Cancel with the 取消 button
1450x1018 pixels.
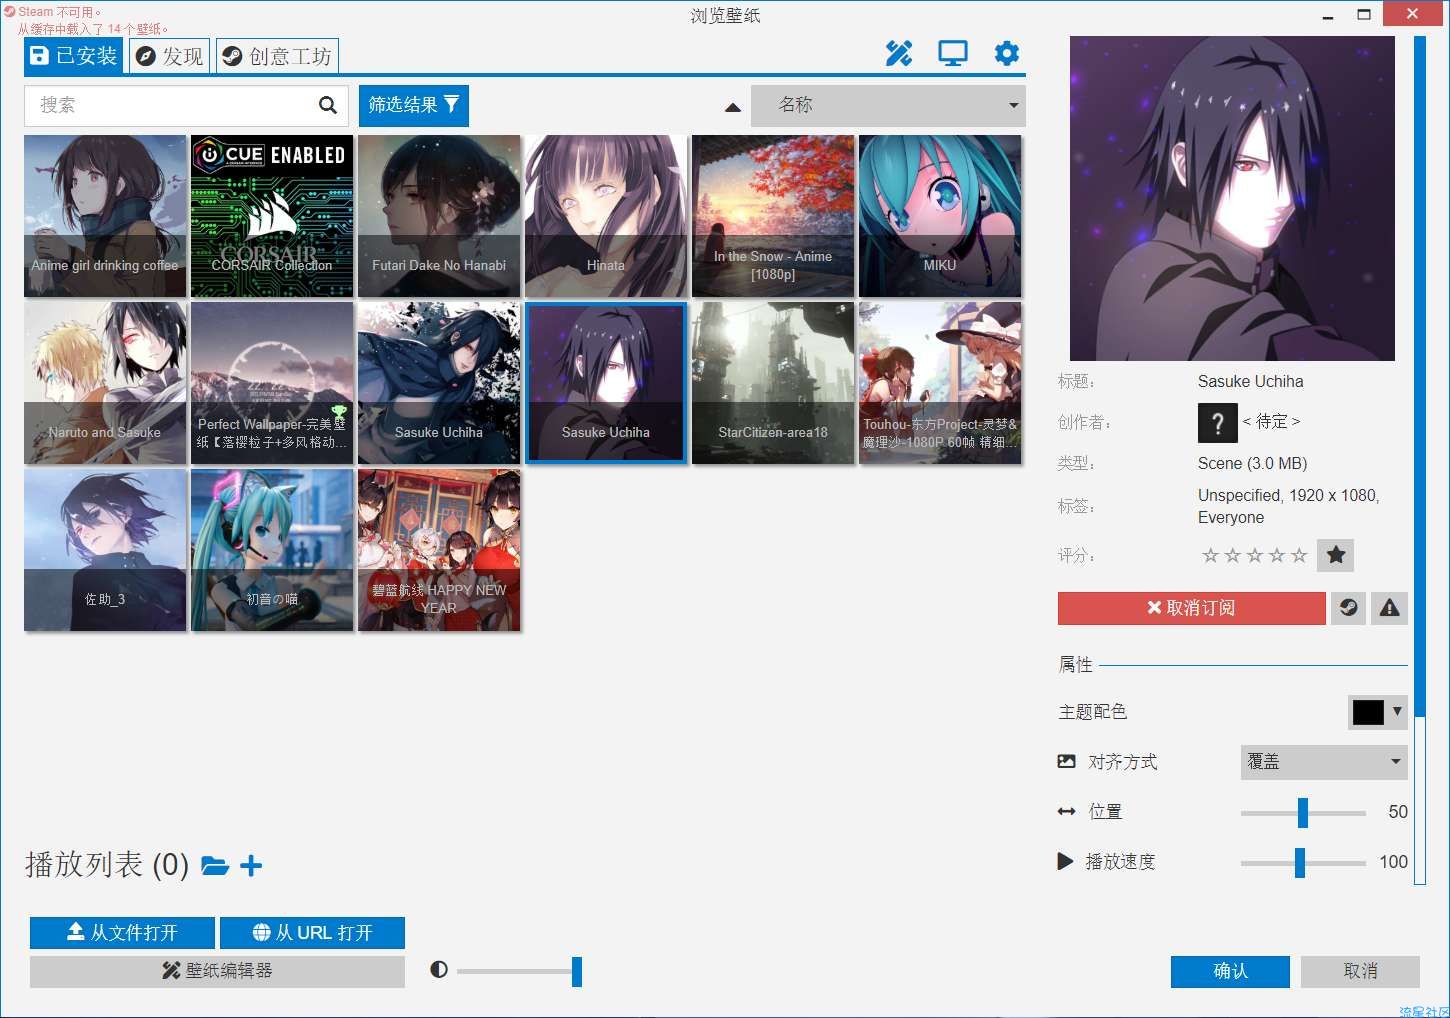[x=1360, y=971]
